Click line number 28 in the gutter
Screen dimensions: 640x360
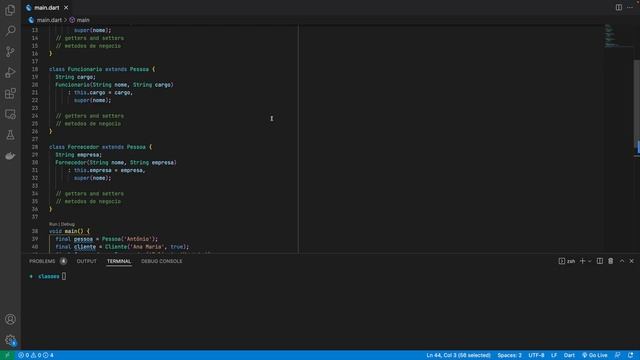click(x=35, y=147)
